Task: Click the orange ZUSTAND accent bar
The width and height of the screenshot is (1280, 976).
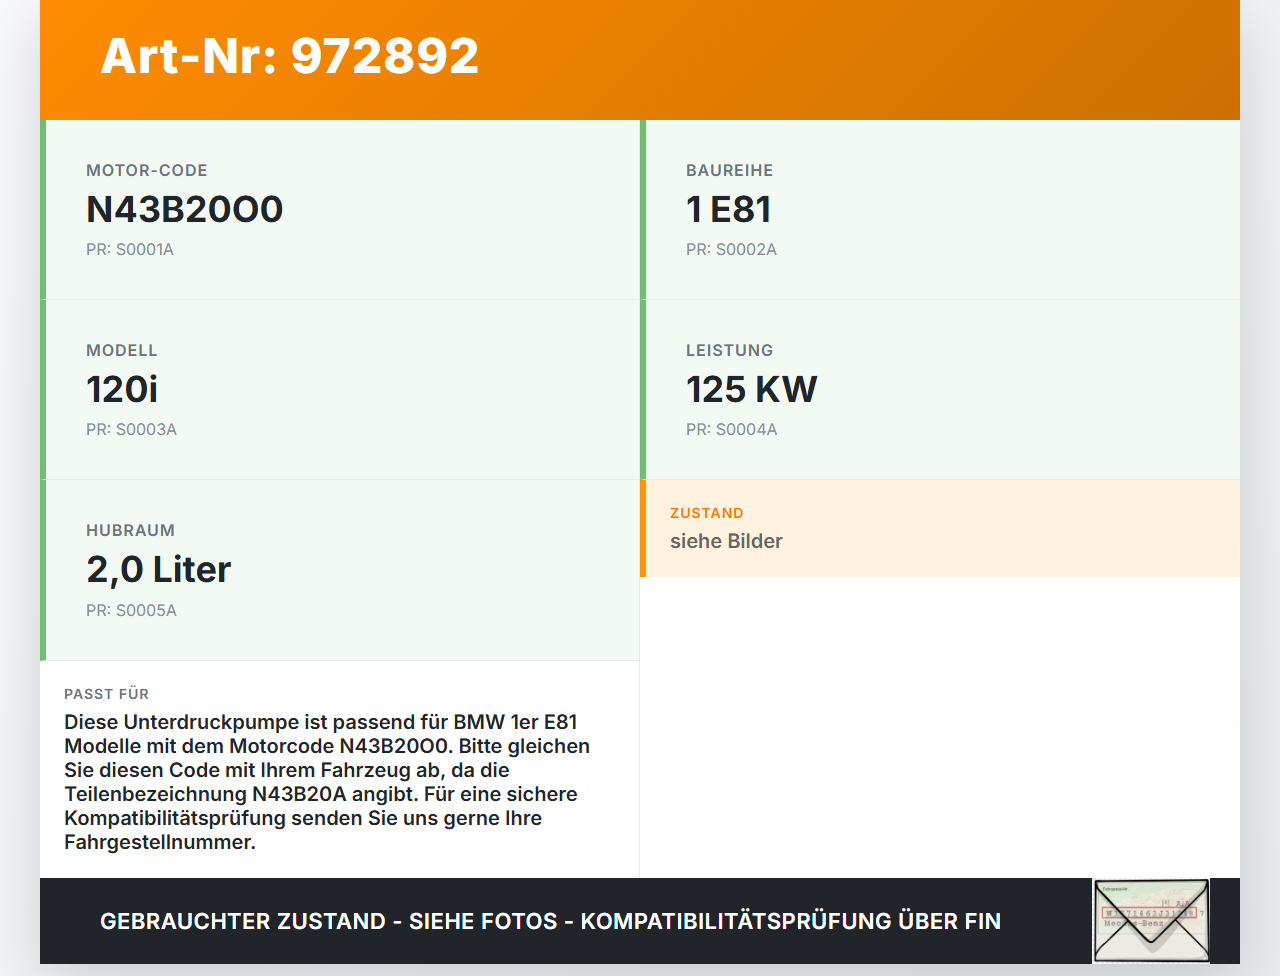Action: [x=643, y=529]
